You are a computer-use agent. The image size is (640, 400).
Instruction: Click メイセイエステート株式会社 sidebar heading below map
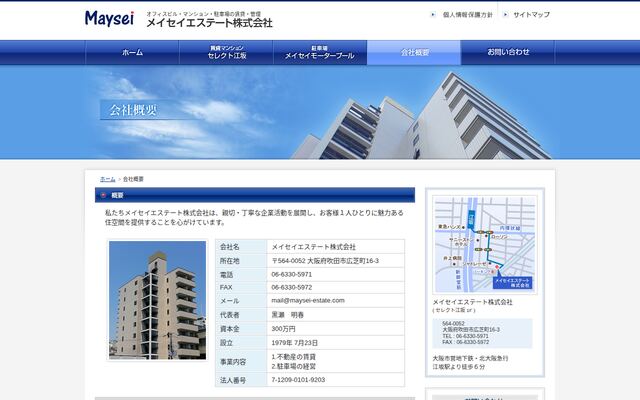(x=472, y=302)
